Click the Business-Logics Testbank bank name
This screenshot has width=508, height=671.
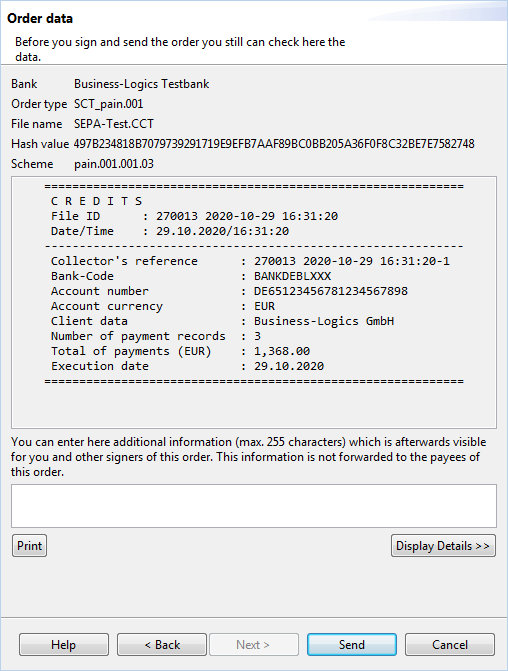(142, 84)
